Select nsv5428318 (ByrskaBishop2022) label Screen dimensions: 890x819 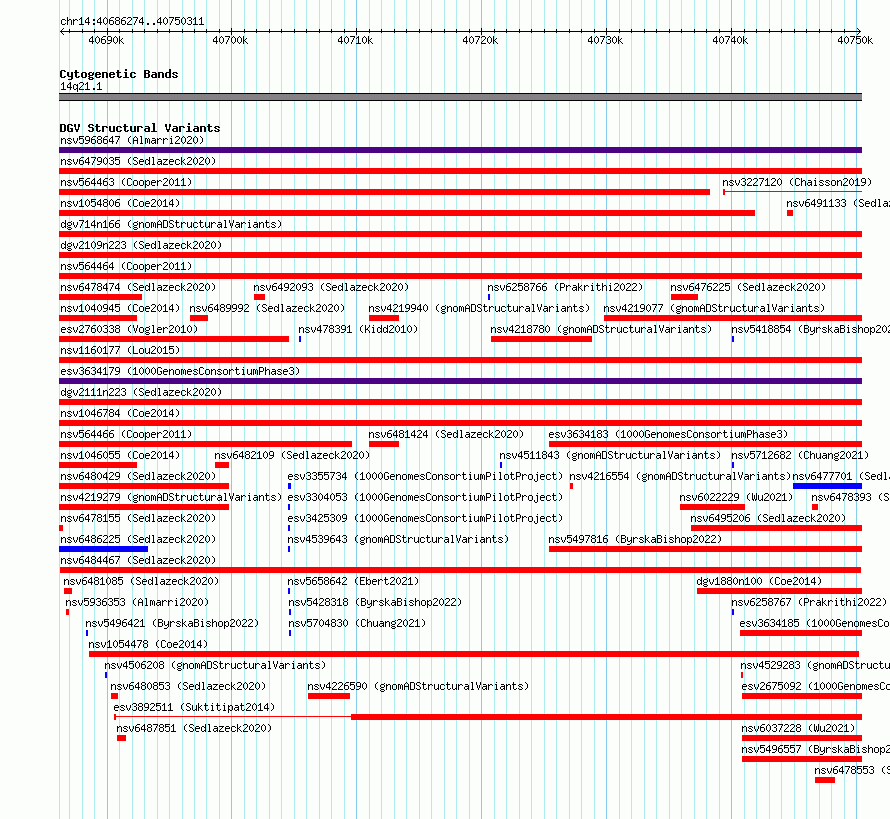(x=375, y=602)
